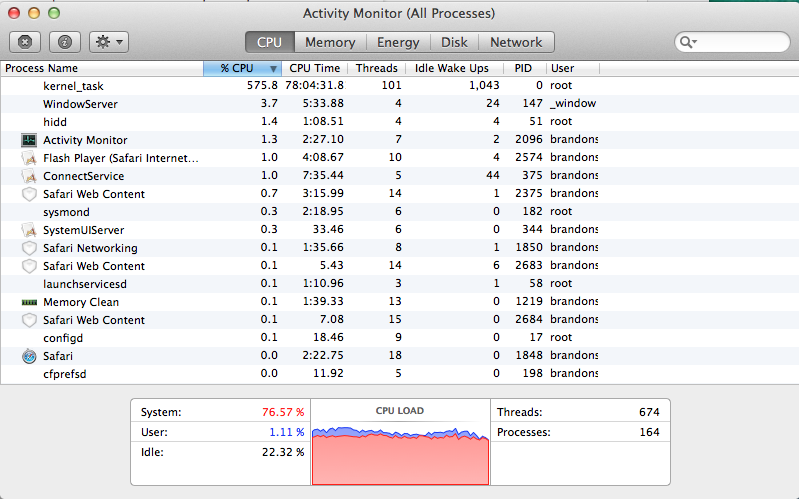Click the ConnectService process icon
799x499 pixels.
[29, 176]
